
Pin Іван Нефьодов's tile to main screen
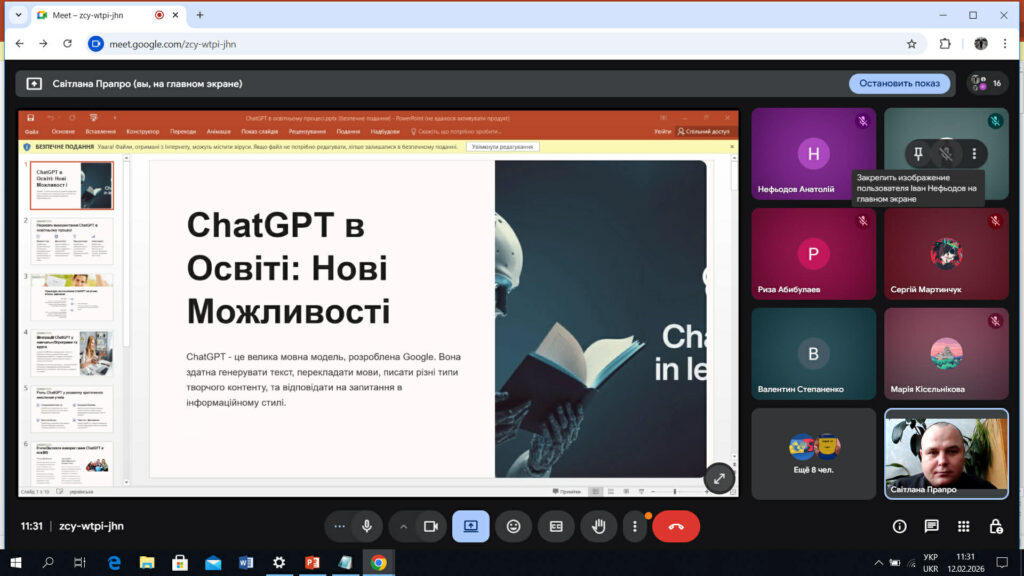[x=918, y=153]
